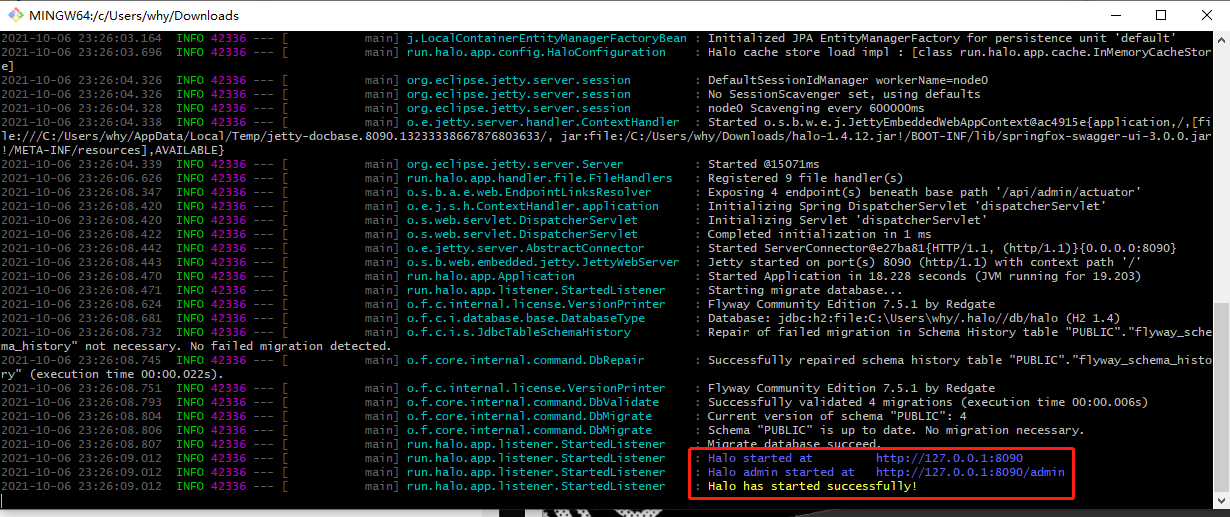Close the MINGW64 terminal window
The height and width of the screenshot is (517, 1230).
1206,15
